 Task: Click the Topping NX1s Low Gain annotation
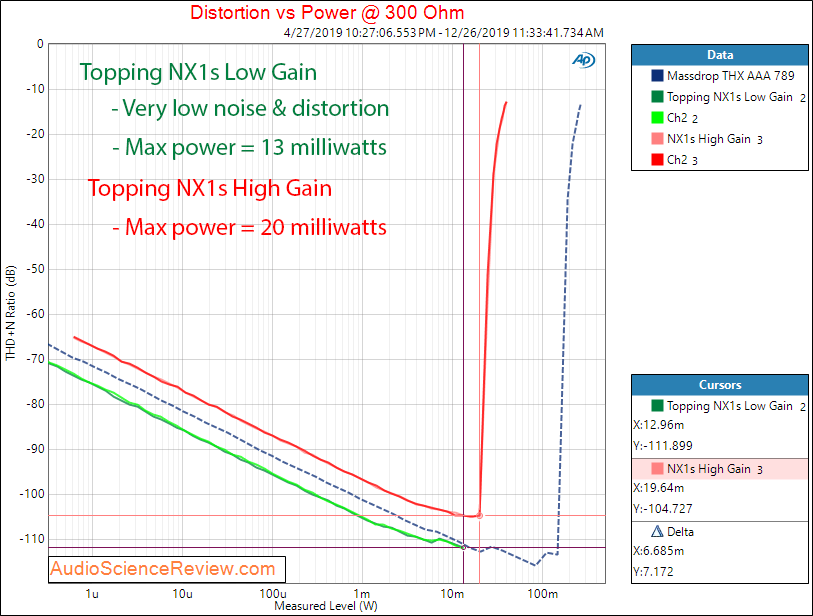pyautogui.click(x=198, y=73)
